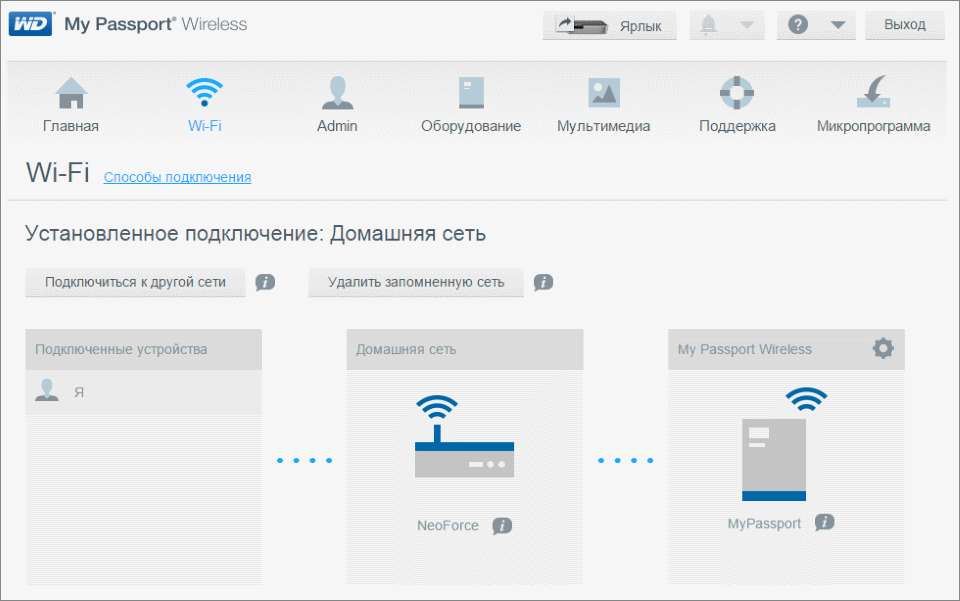Click the MyPassport drive icon

tap(774, 455)
